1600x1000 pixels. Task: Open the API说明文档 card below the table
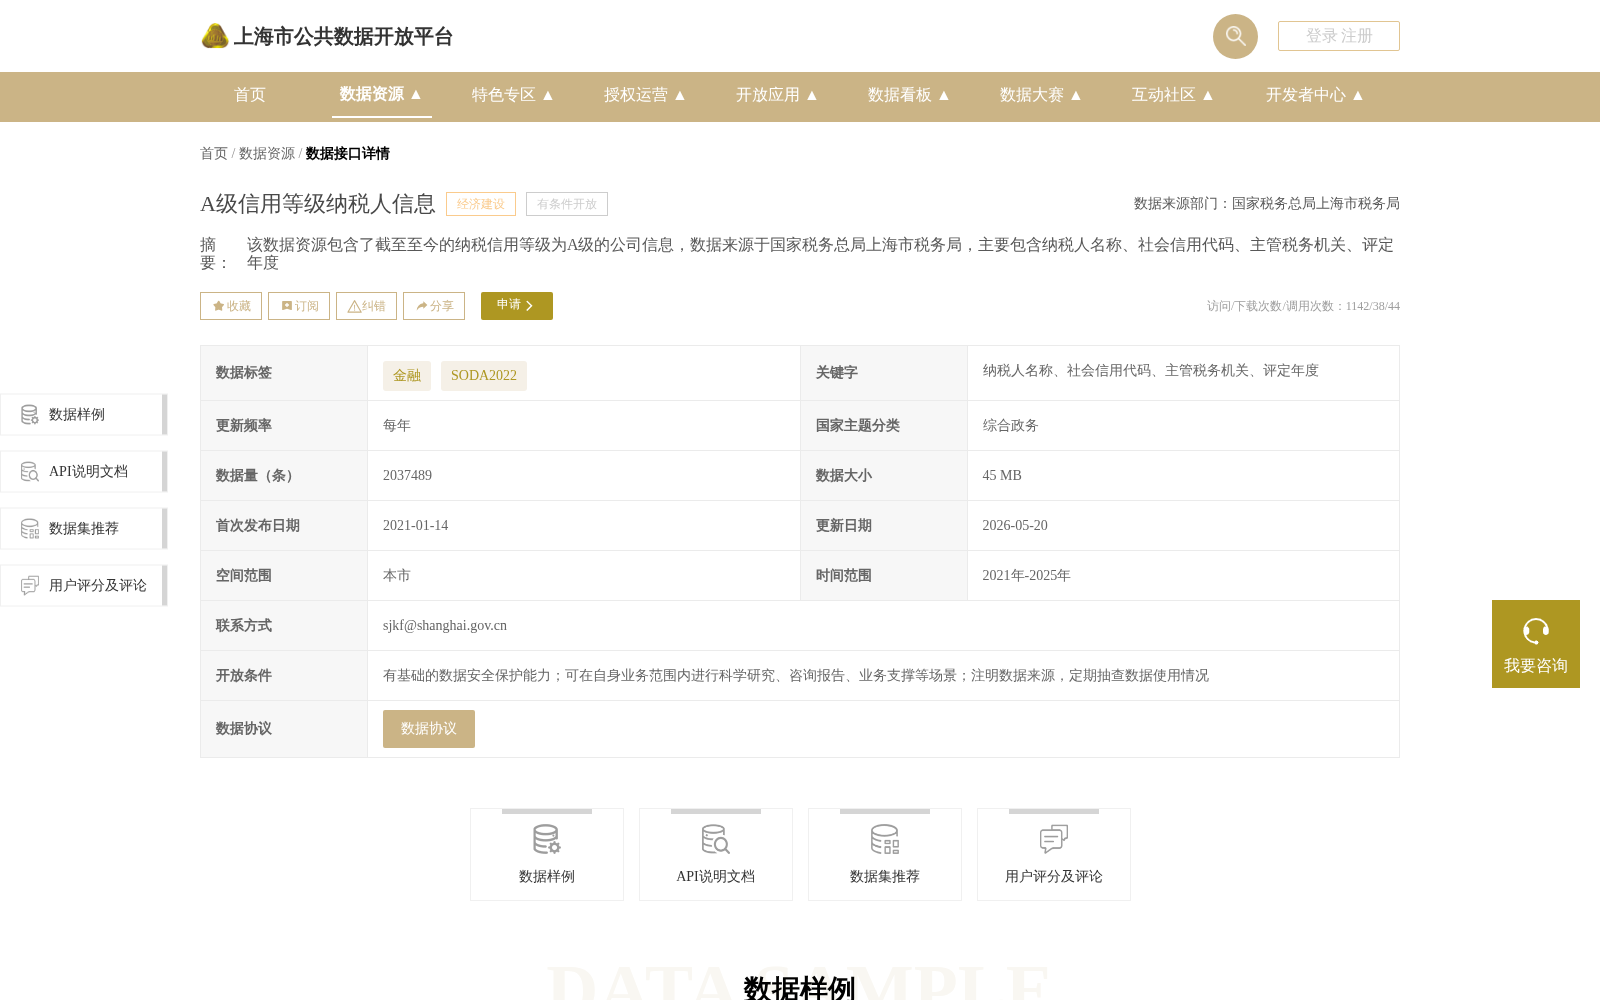click(x=716, y=855)
